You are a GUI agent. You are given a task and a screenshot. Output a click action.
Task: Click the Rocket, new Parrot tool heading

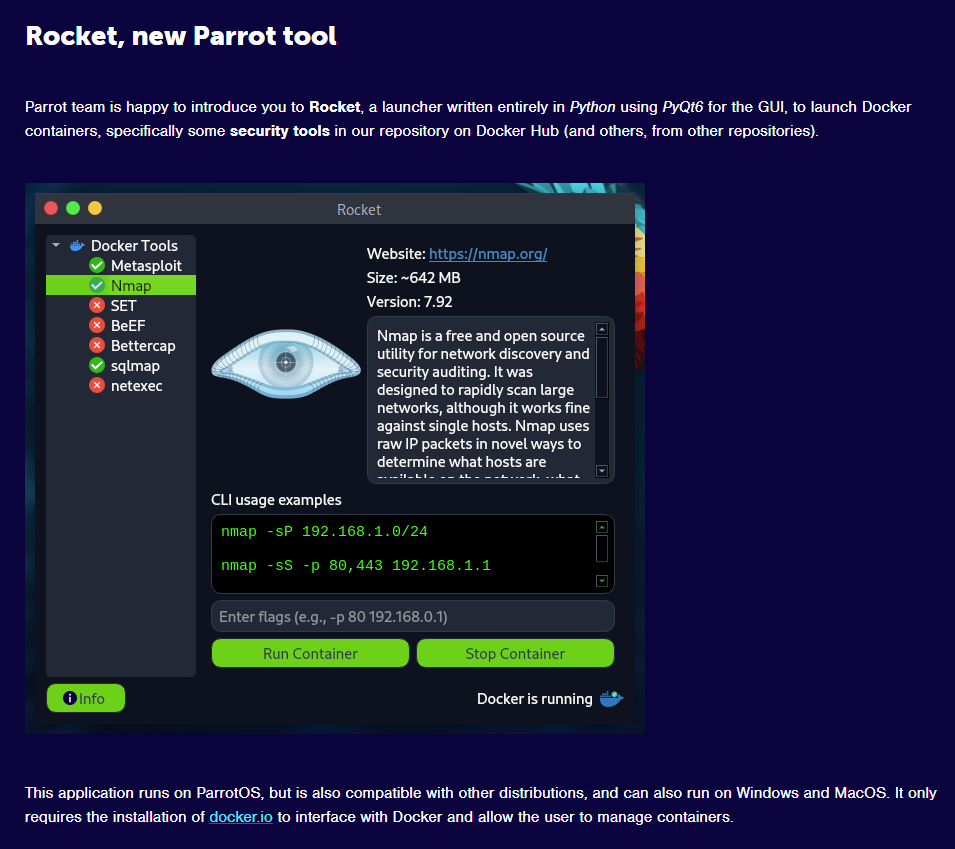[x=181, y=36]
